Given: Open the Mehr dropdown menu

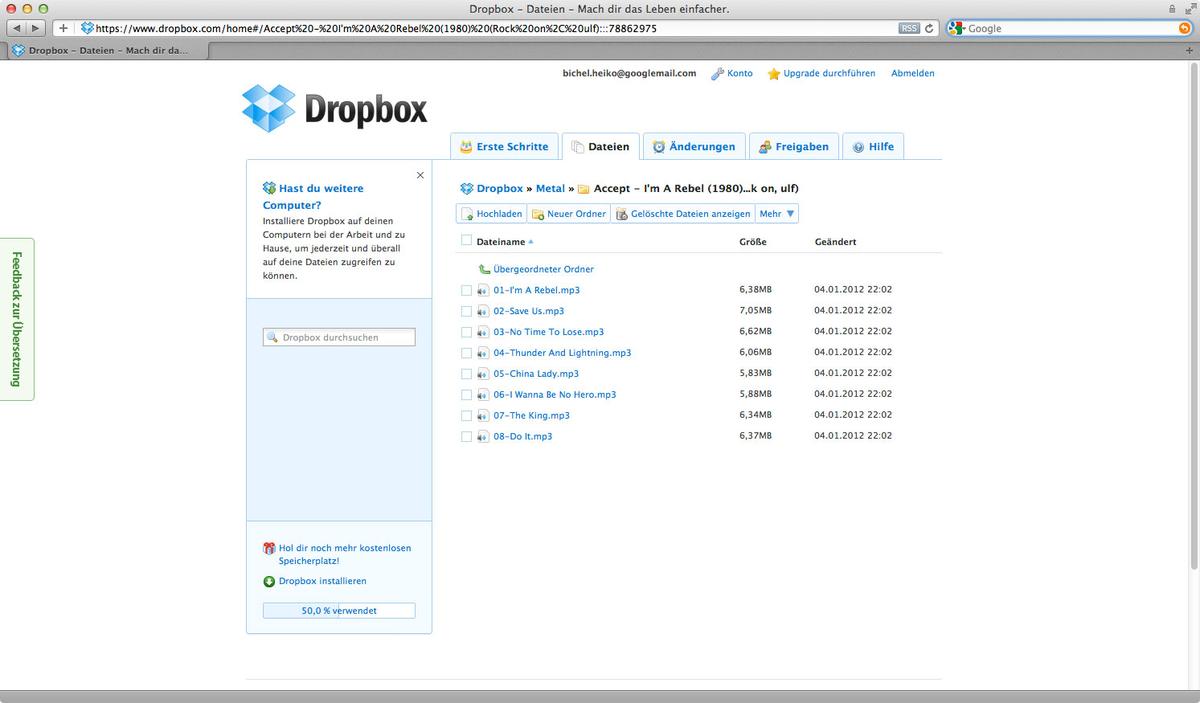Looking at the screenshot, I should point(777,214).
